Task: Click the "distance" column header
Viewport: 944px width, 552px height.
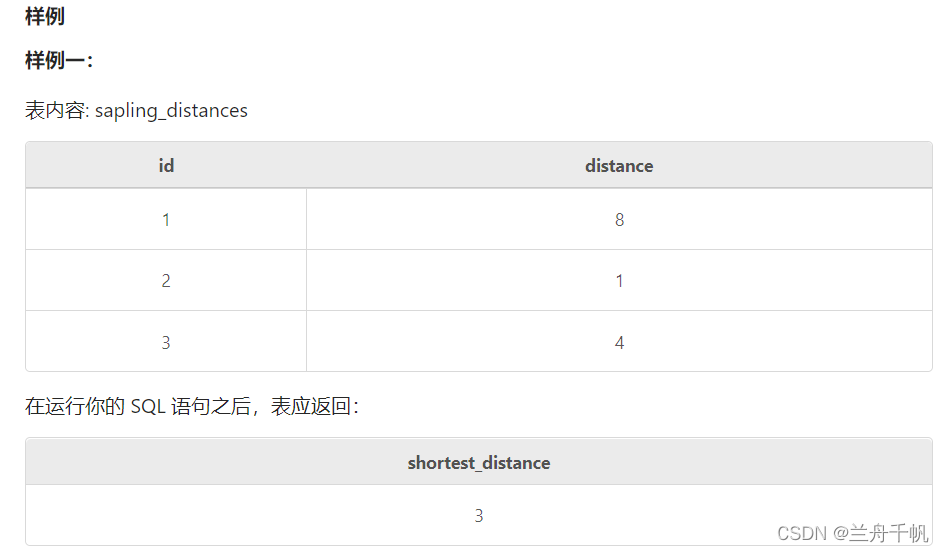Action: click(619, 166)
